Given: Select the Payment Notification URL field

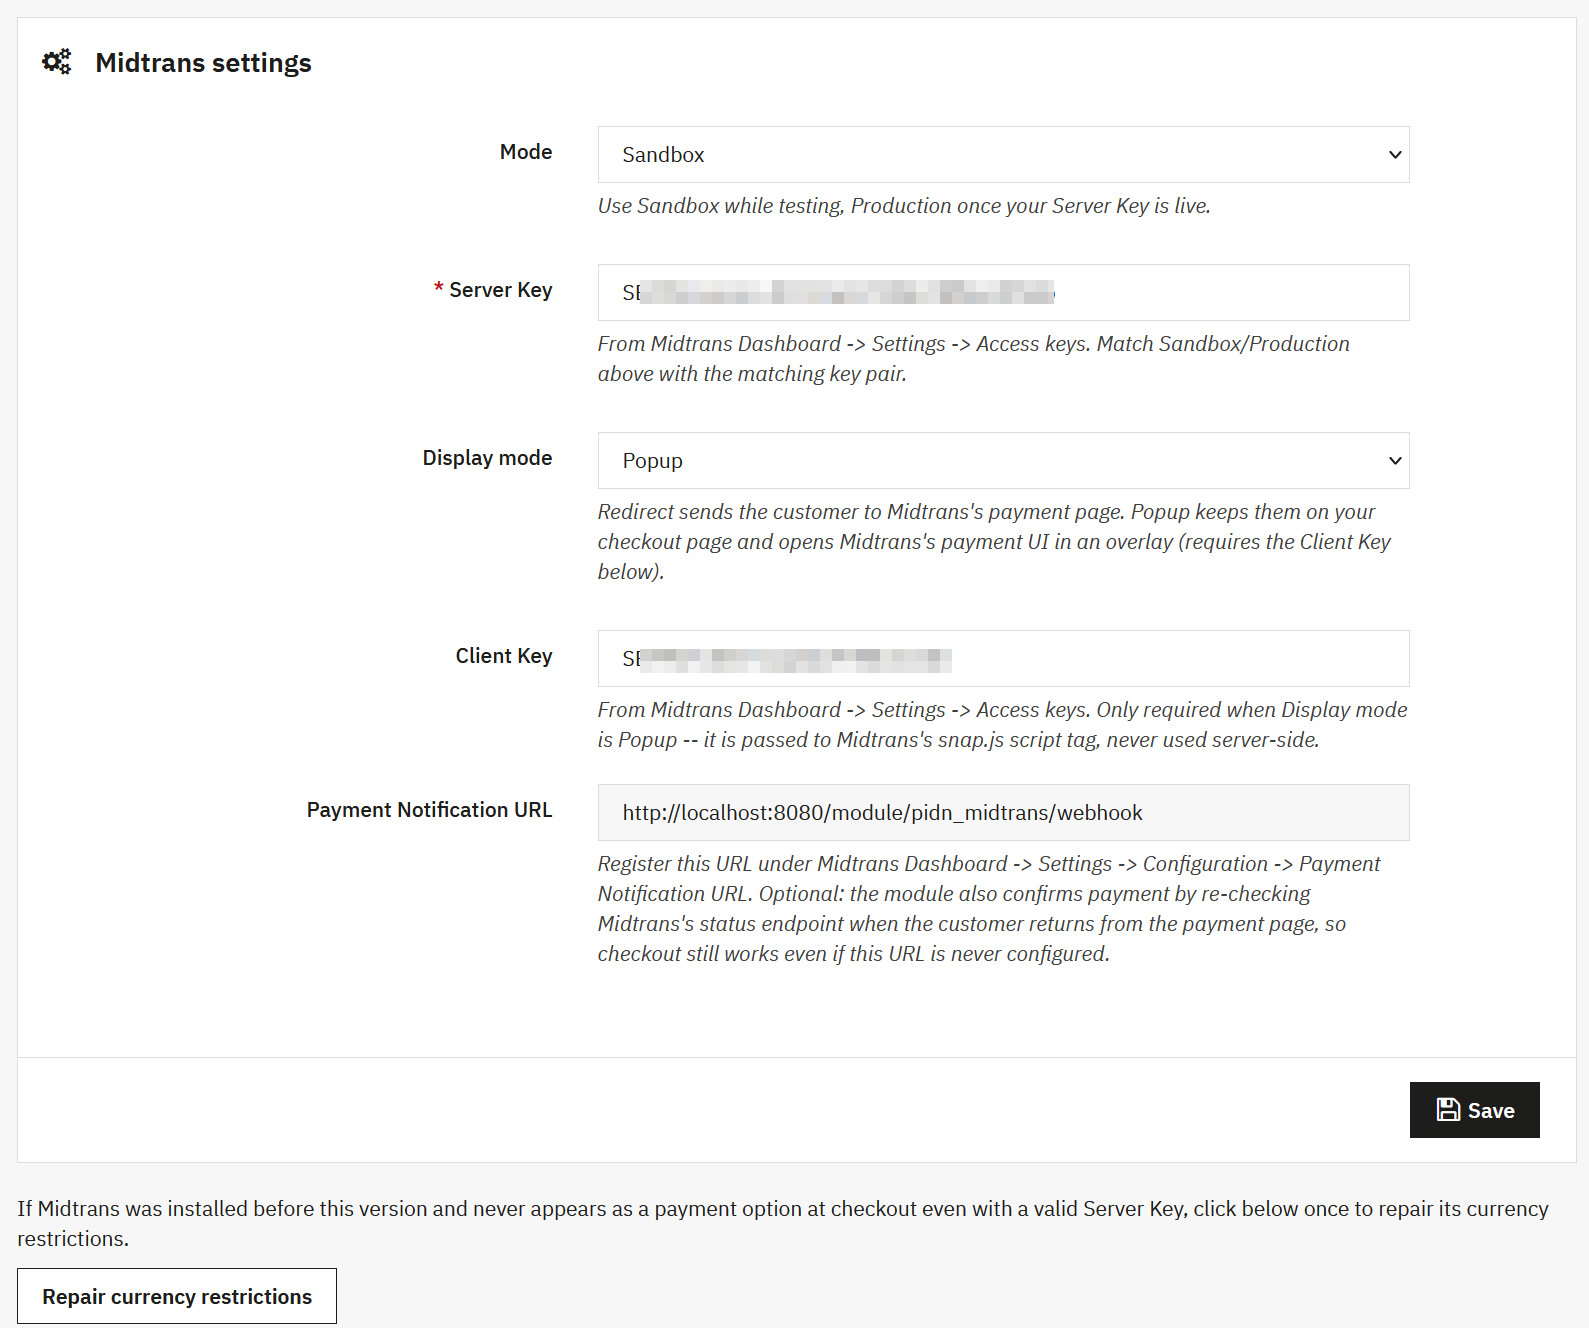Looking at the screenshot, I should (1003, 812).
